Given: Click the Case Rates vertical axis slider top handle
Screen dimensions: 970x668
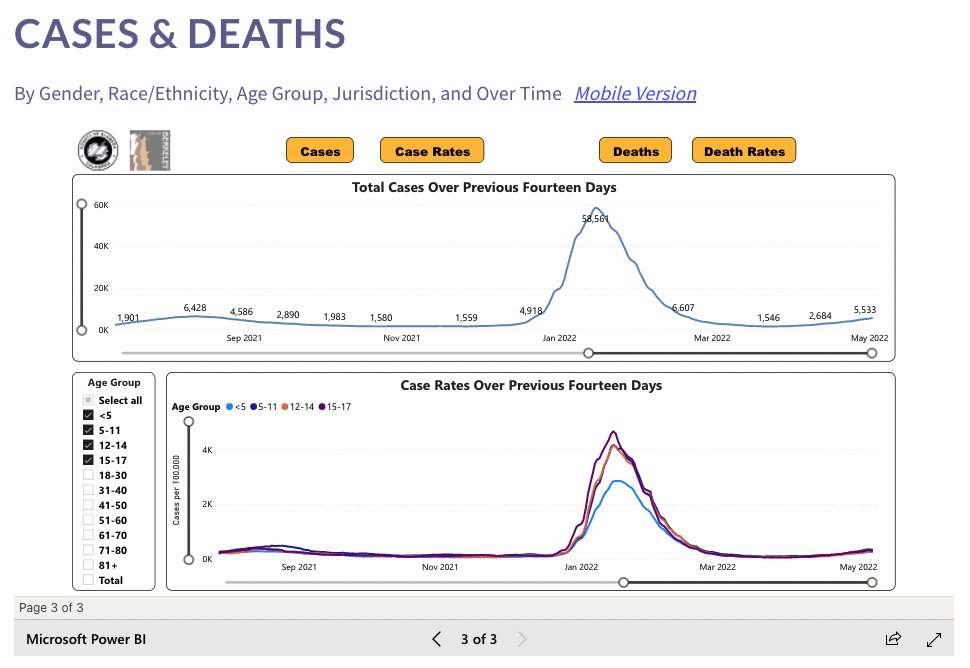Looking at the screenshot, I should (x=187, y=421).
